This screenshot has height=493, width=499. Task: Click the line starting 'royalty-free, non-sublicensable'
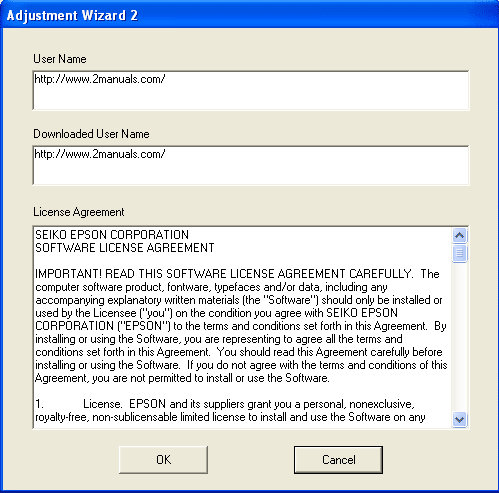click(230, 417)
